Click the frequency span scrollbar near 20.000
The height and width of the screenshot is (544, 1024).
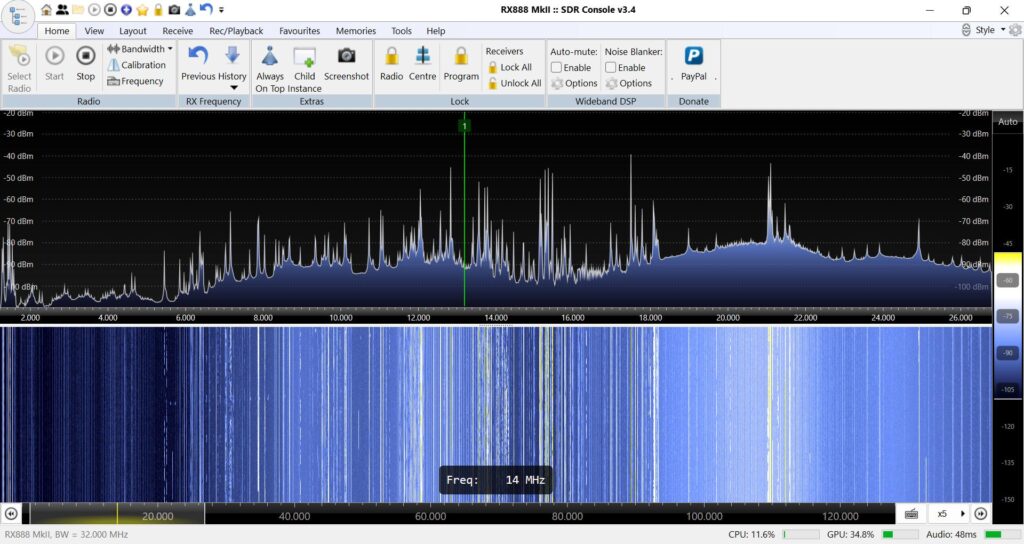[158, 515]
